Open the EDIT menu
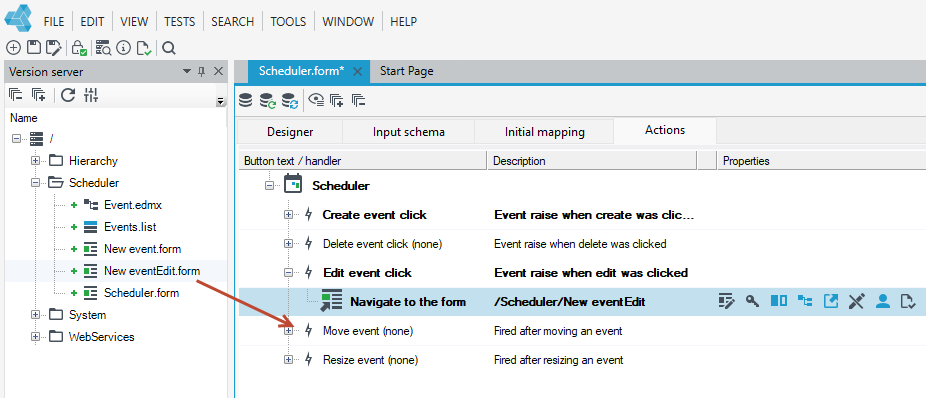926x398 pixels. tap(92, 22)
